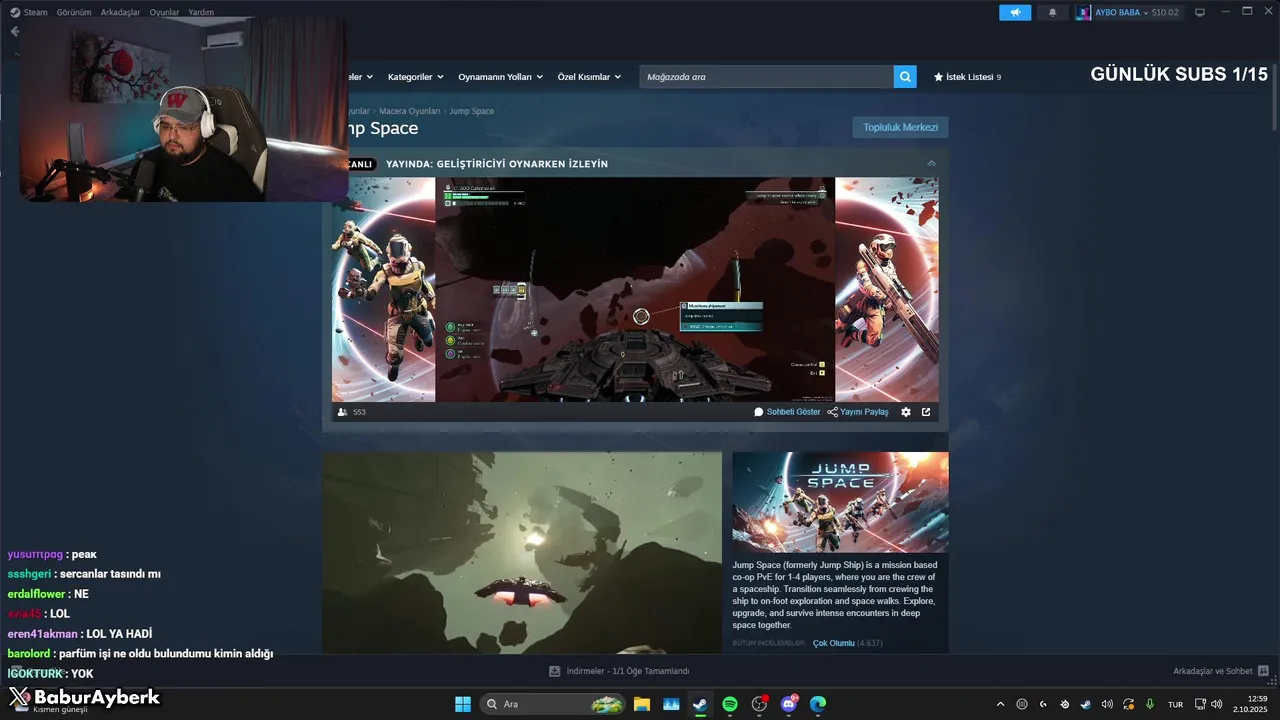Screen dimensions: 1280x720
Task: Click the Yayını Paylaş share button
Action: [858, 412]
